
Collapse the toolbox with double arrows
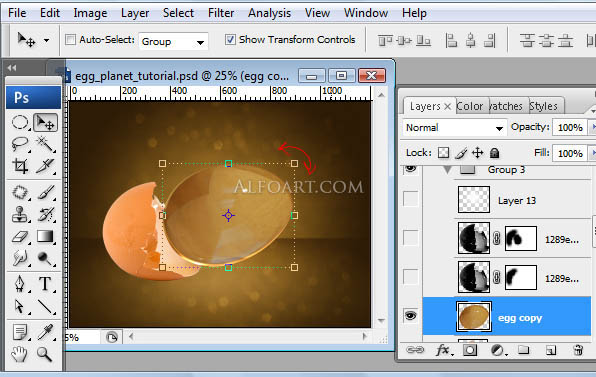pyautogui.click(x=12, y=68)
